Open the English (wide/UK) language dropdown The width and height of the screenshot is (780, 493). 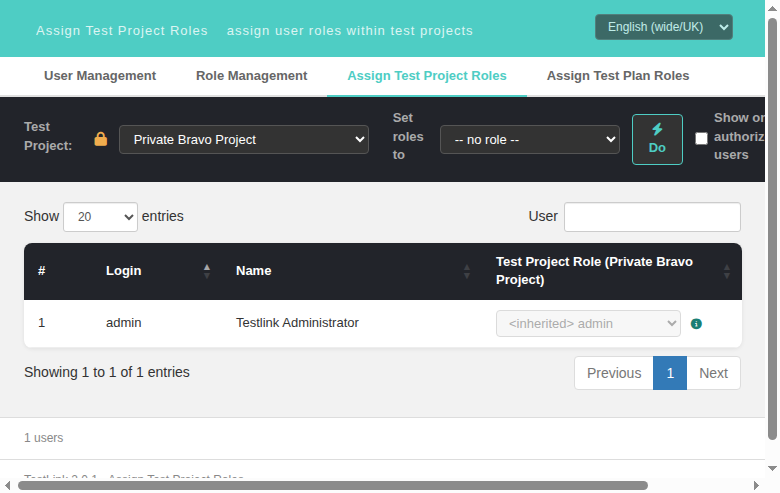(664, 27)
